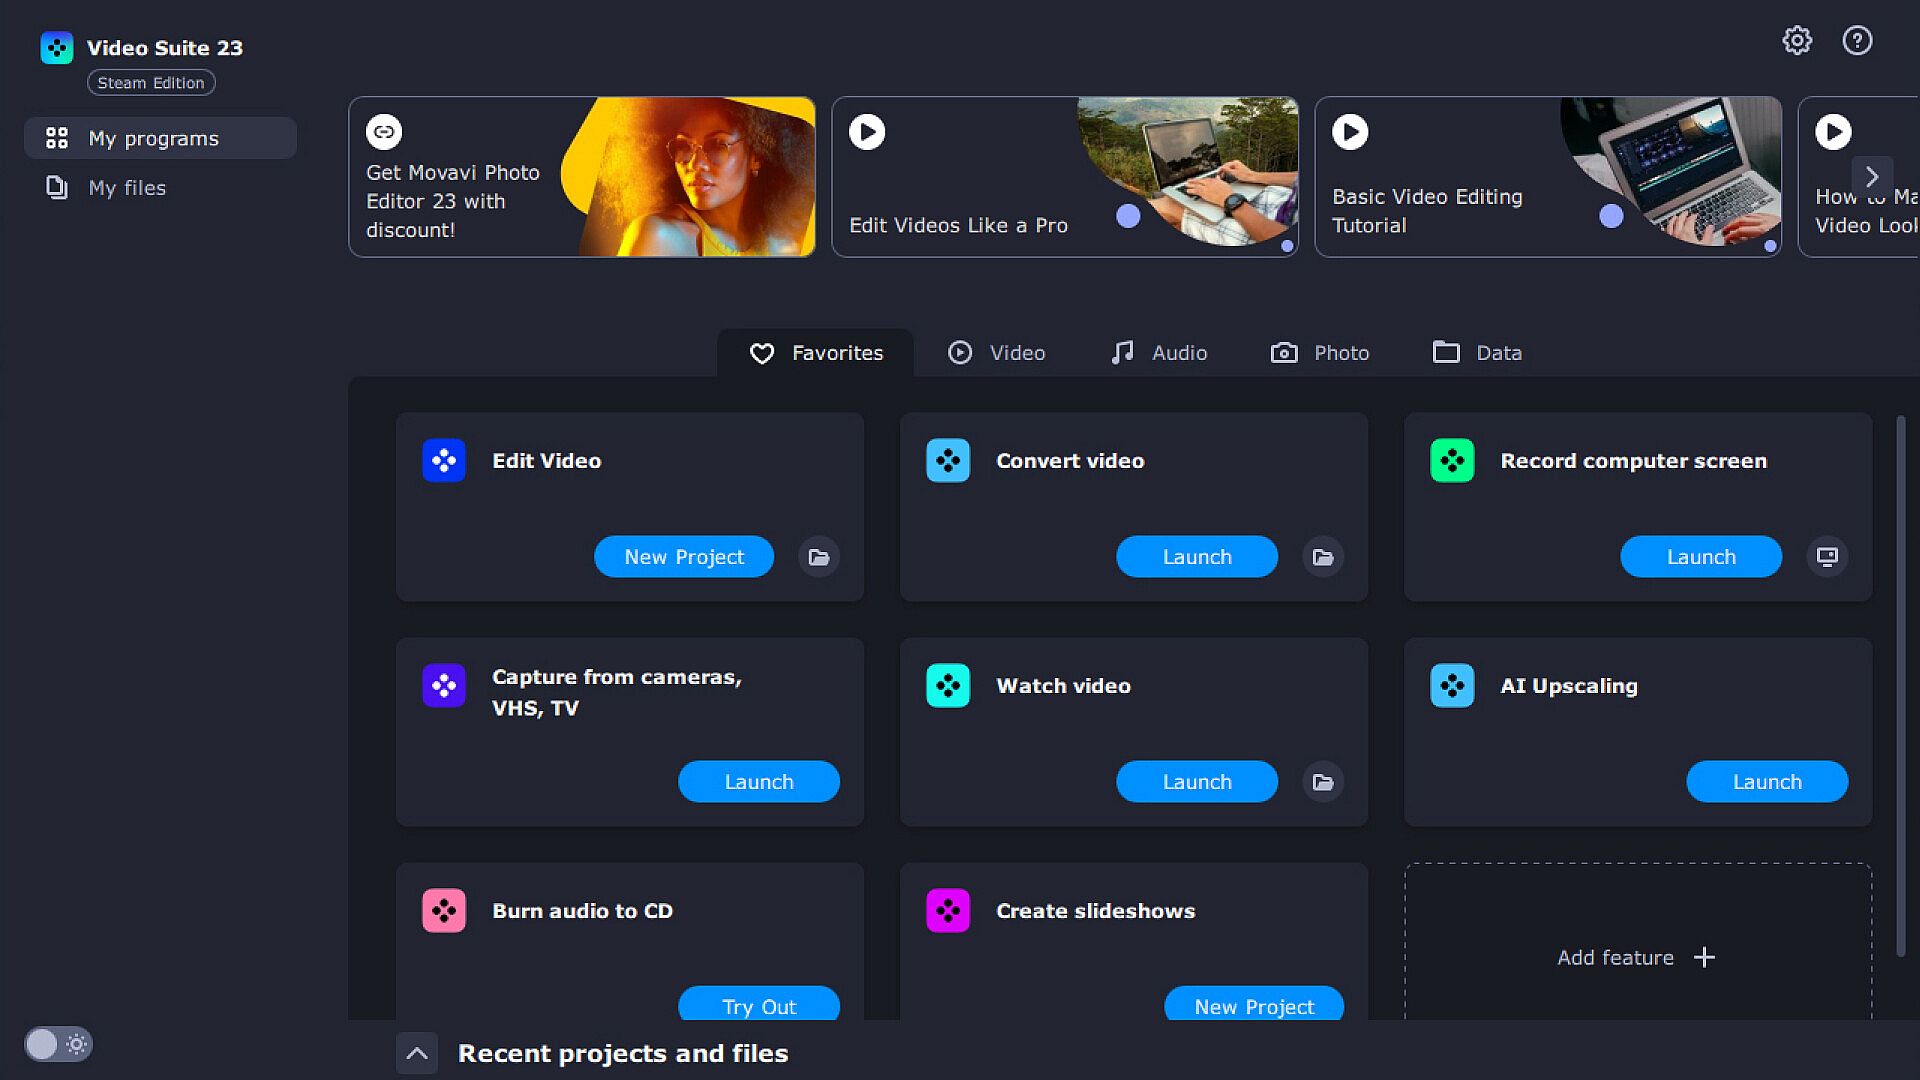
Task: Click the vertical scrollbar of the features list
Action: [x=1900, y=686]
